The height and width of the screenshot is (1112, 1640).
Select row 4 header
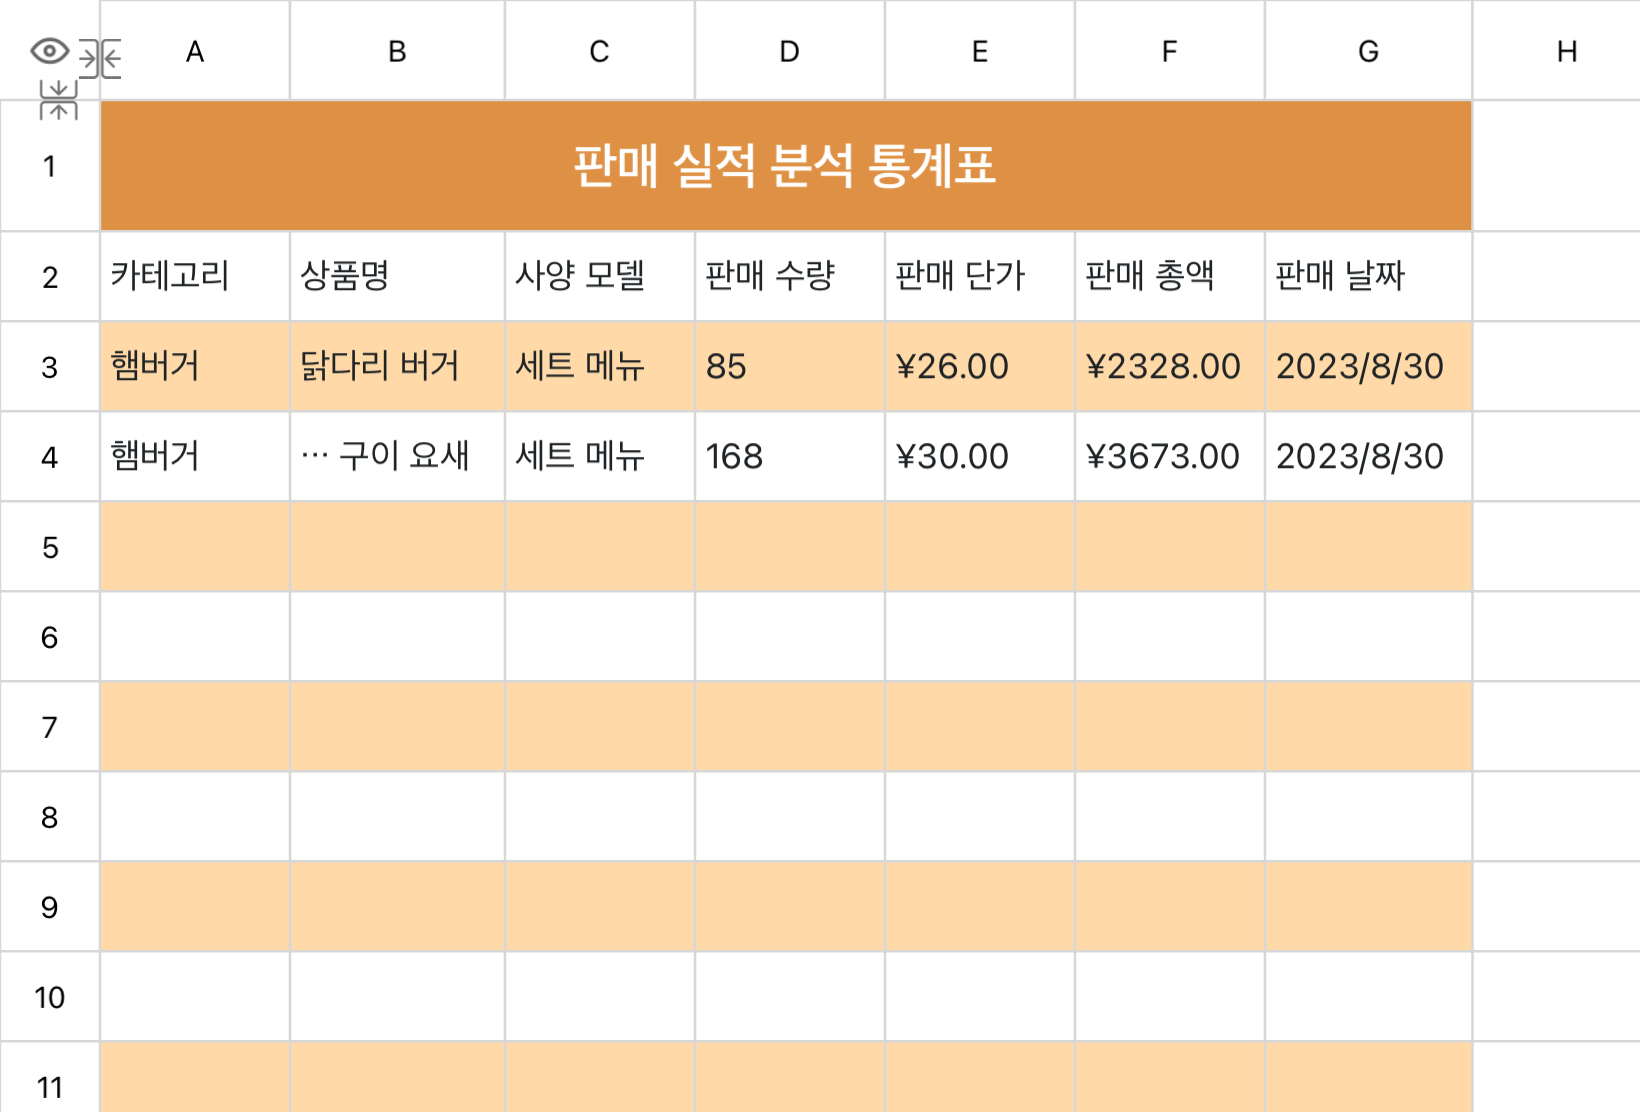49,457
